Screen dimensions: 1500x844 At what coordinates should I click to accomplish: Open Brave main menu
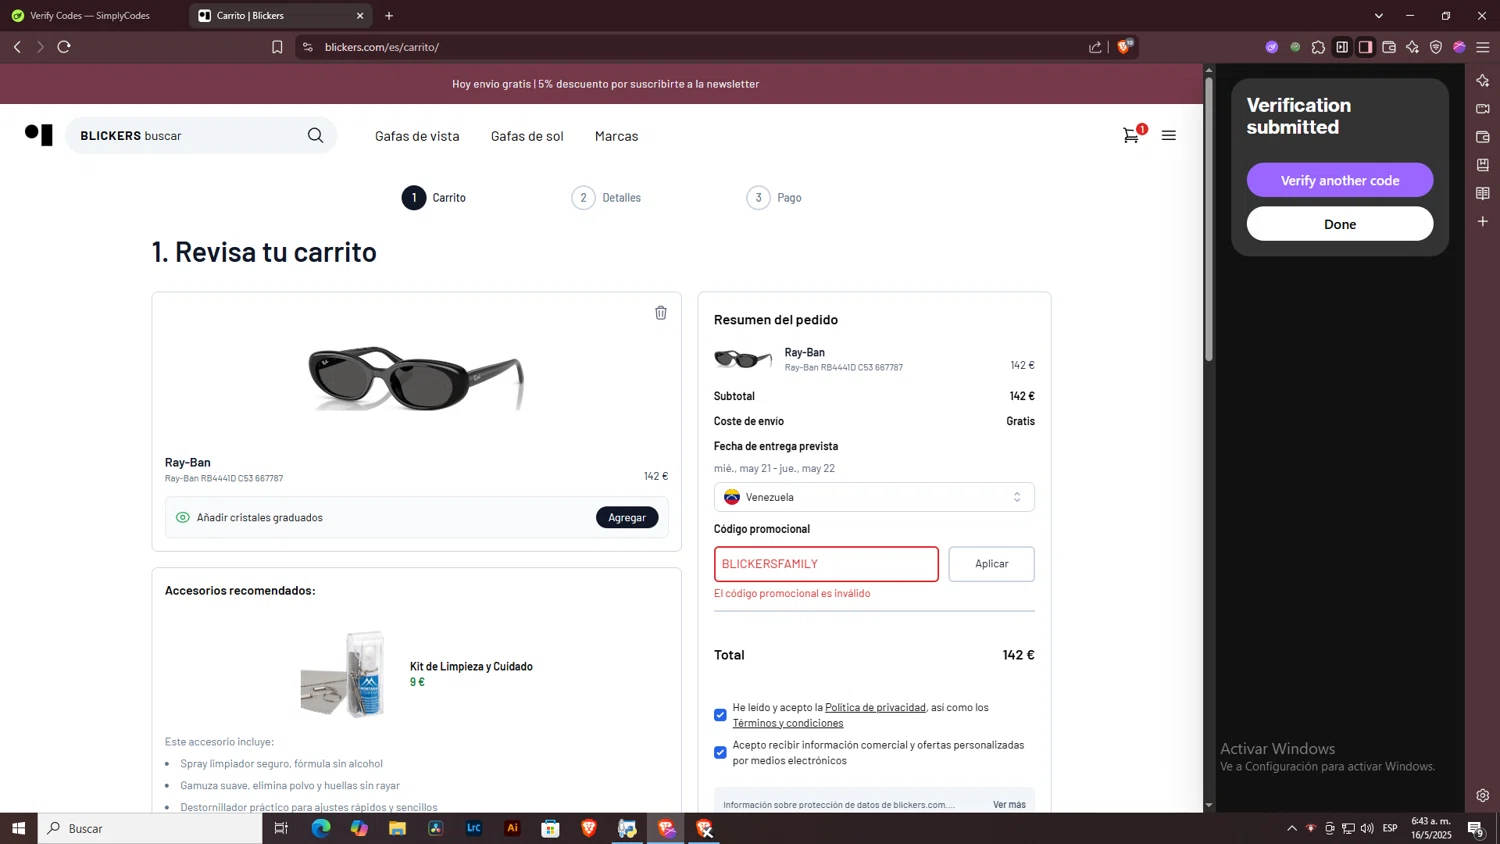[1483, 47]
